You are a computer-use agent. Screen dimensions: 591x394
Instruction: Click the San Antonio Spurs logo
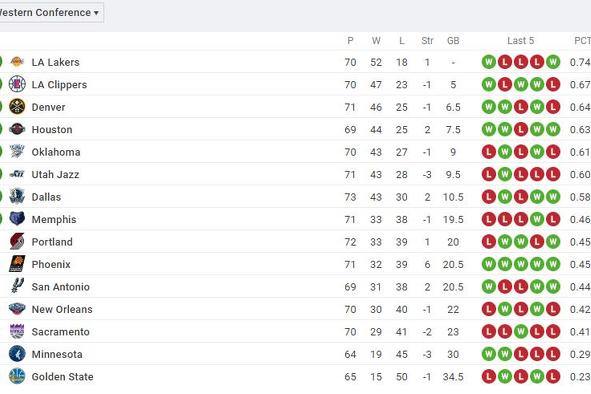tap(17, 286)
